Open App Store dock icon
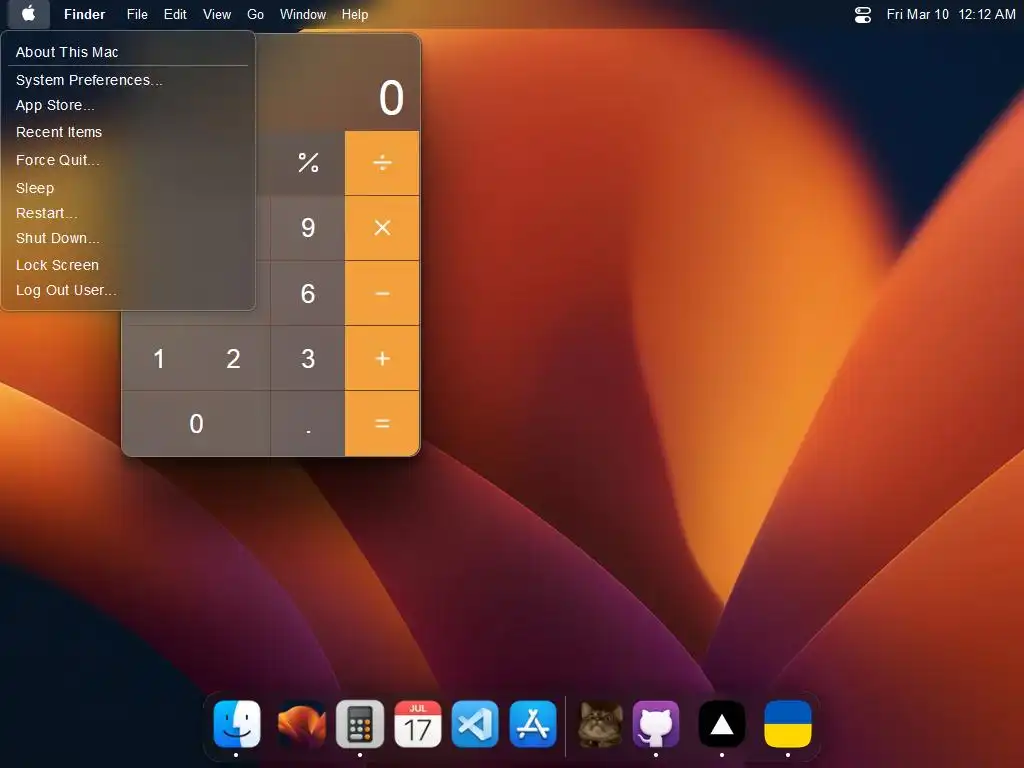The width and height of the screenshot is (1024, 768). click(x=533, y=724)
